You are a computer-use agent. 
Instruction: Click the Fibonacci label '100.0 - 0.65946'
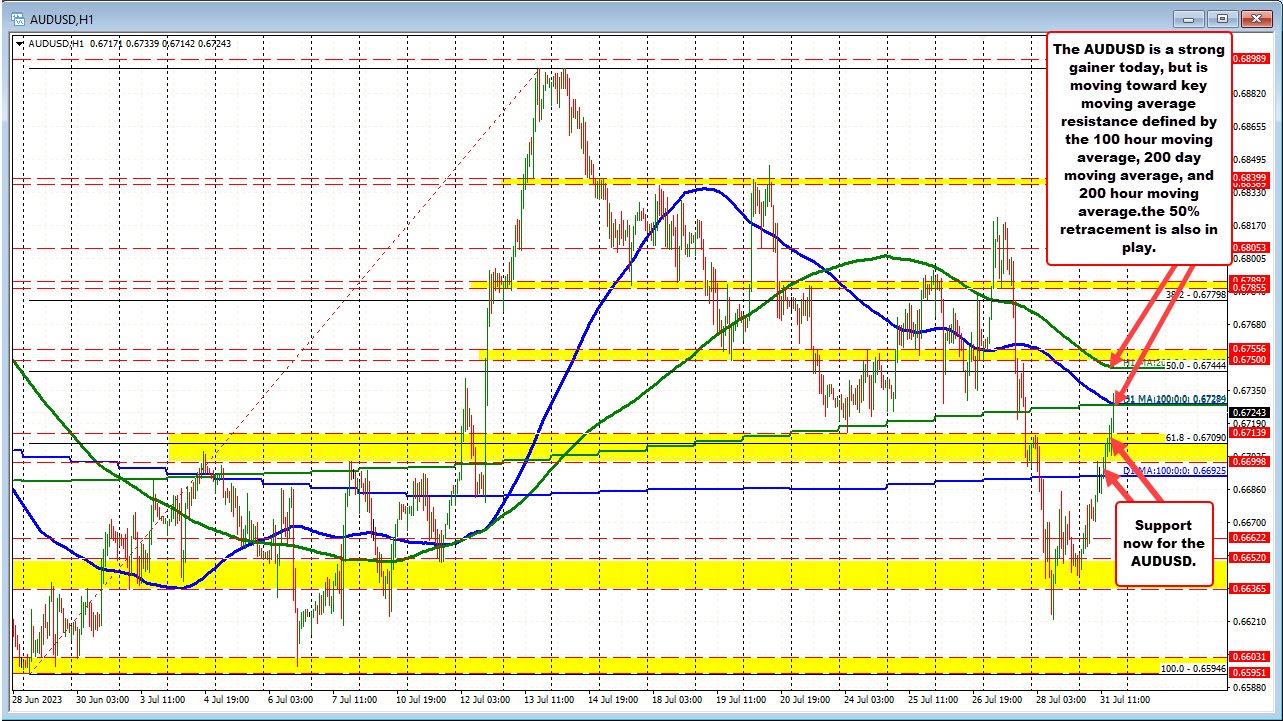(x=1193, y=667)
